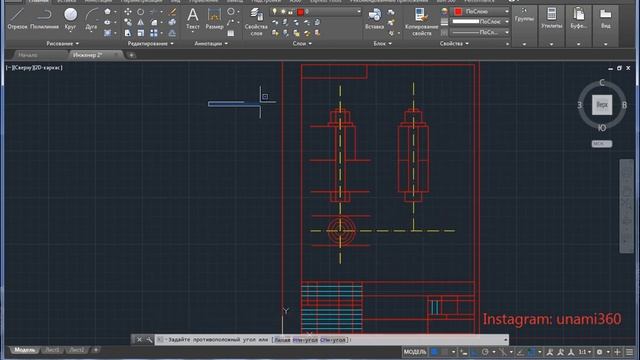
Task: Click the red layer color swatch
Action: (x=300, y=12)
